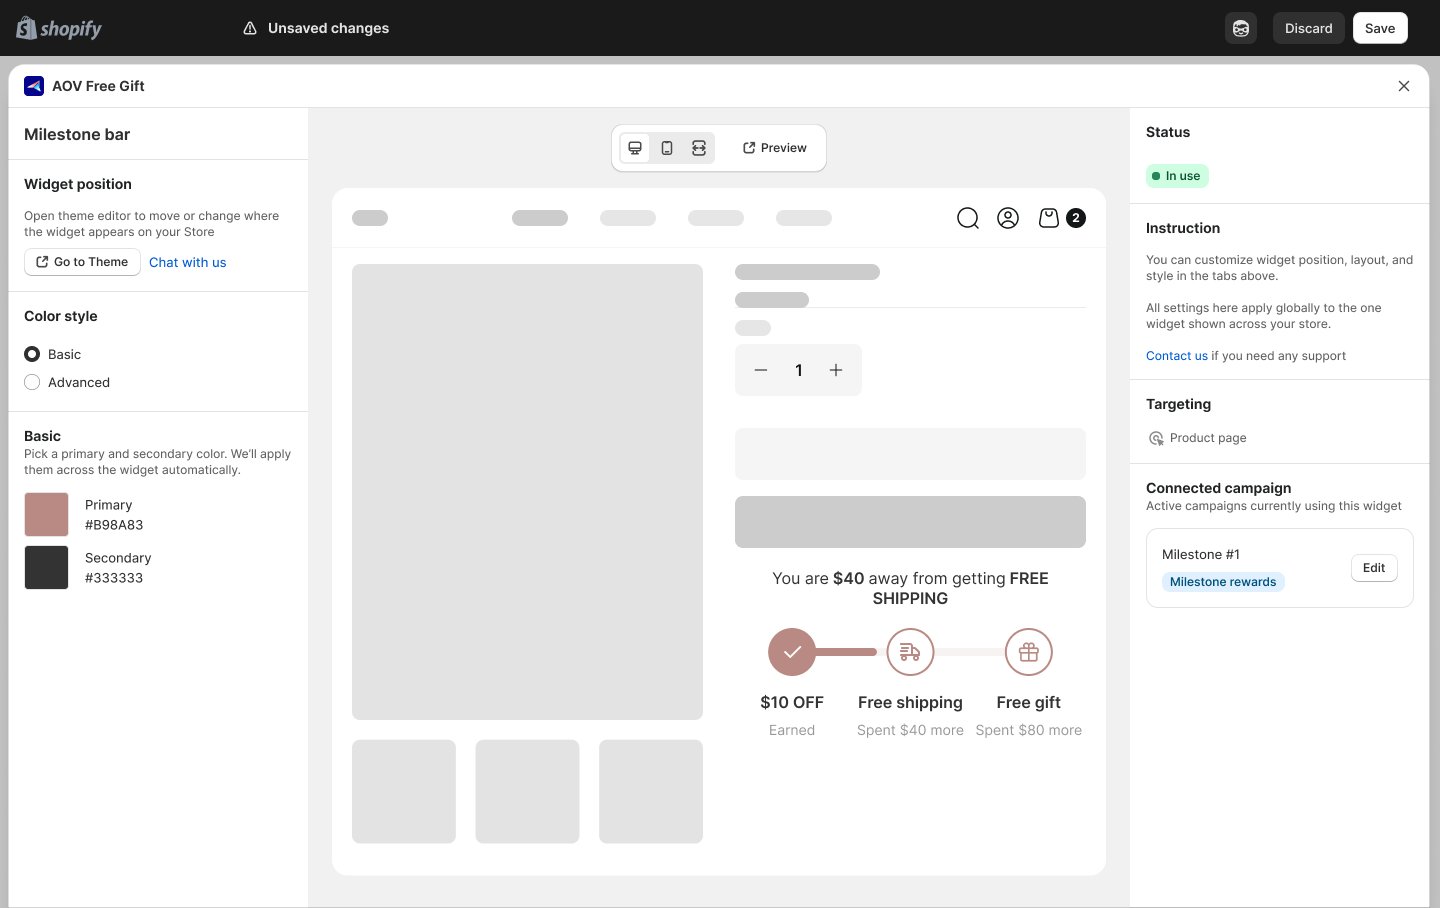Open the cart icon in preview

[1049, 218]
